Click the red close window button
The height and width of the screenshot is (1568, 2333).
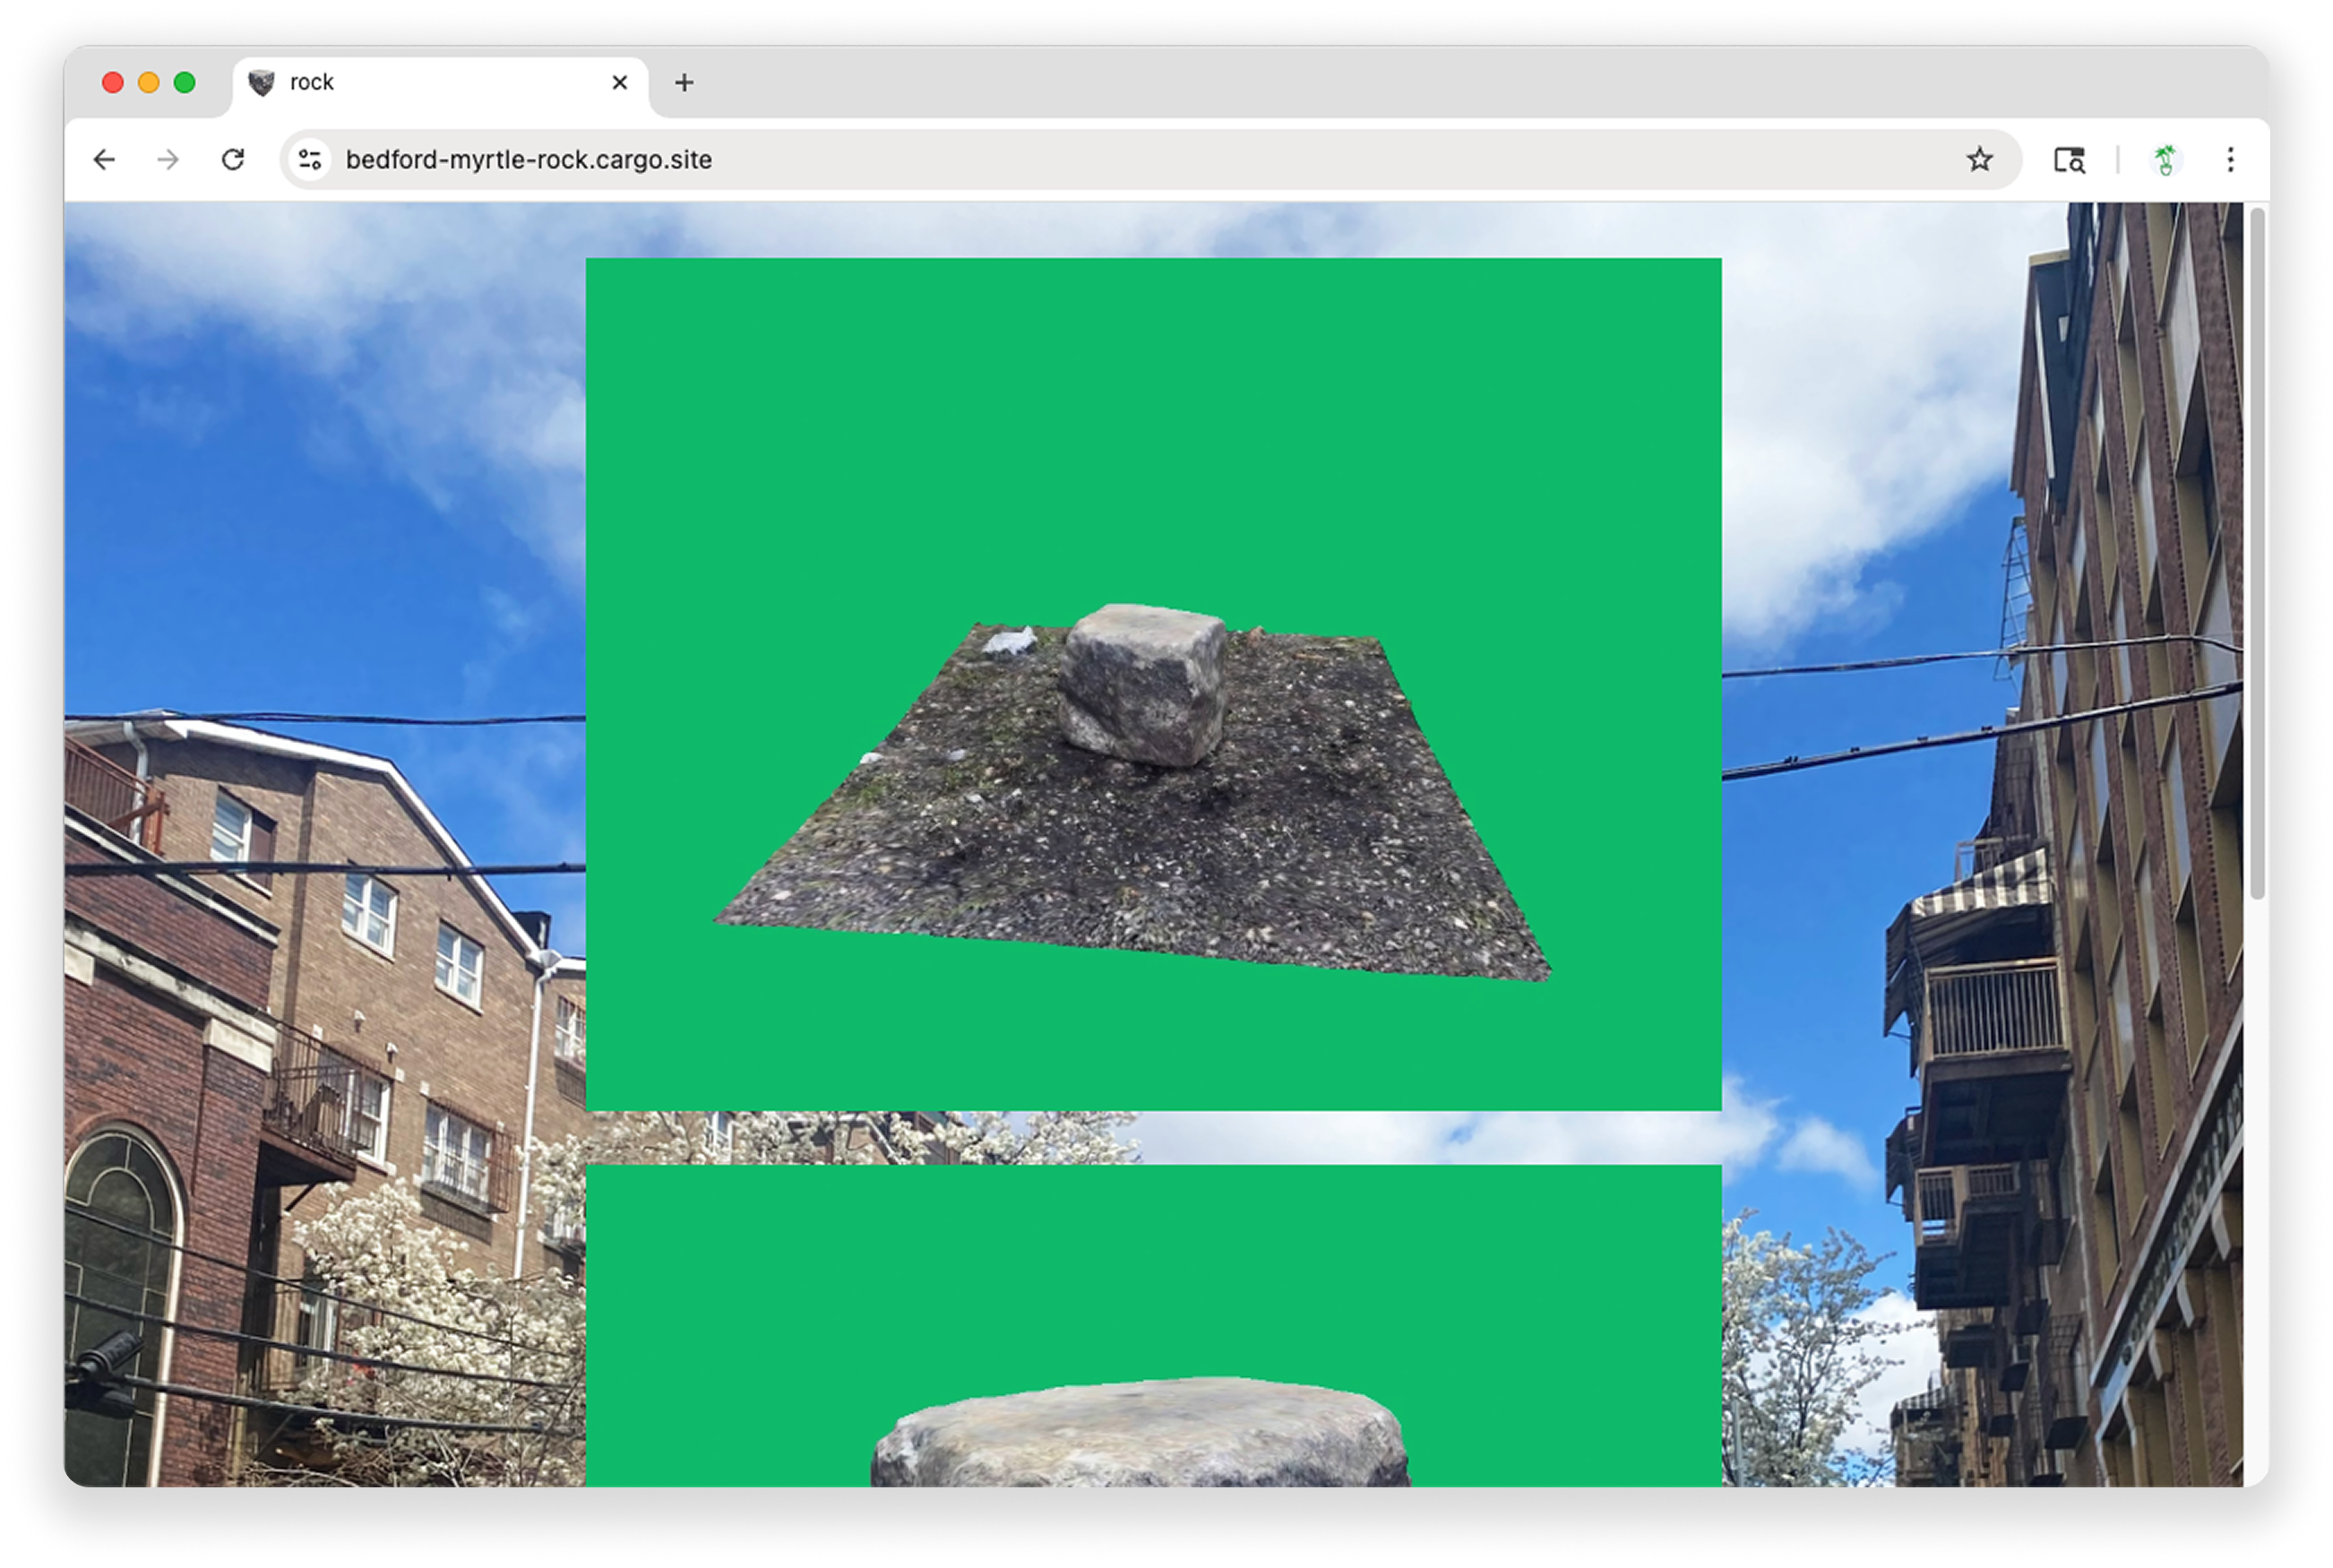[x=113, y=83]
